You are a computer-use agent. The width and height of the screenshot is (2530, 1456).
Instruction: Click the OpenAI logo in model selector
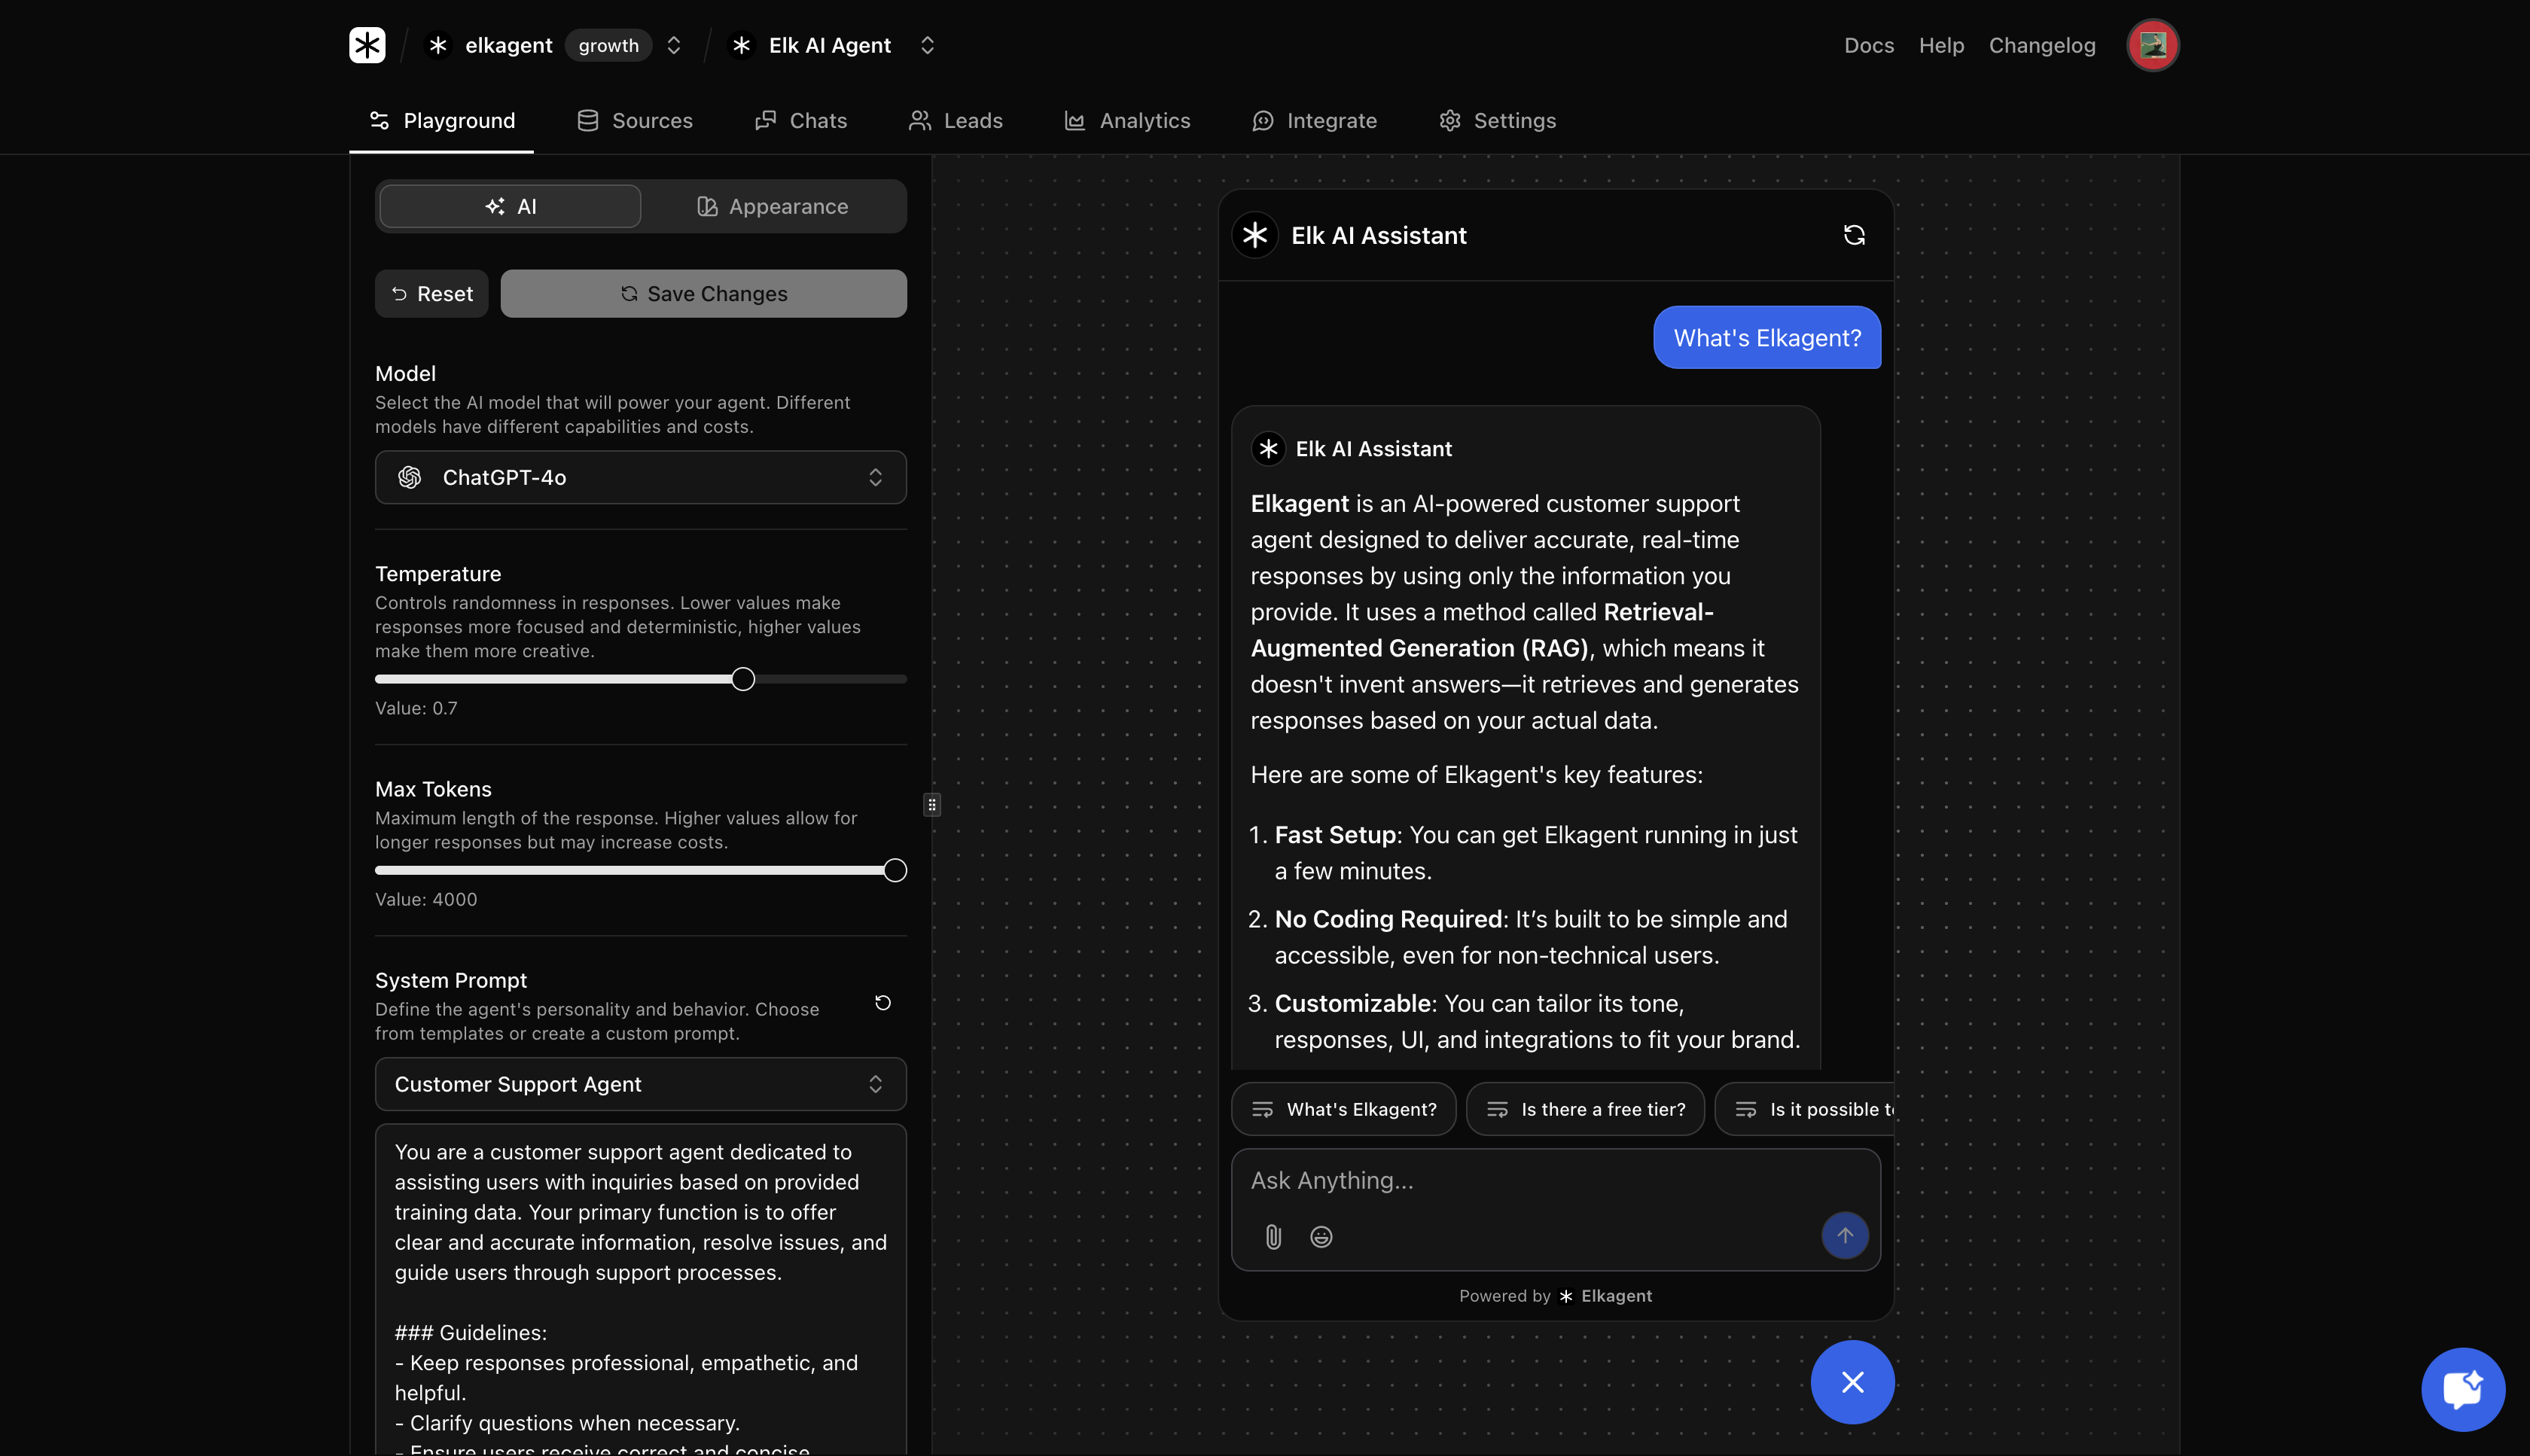tap(409, 477)
